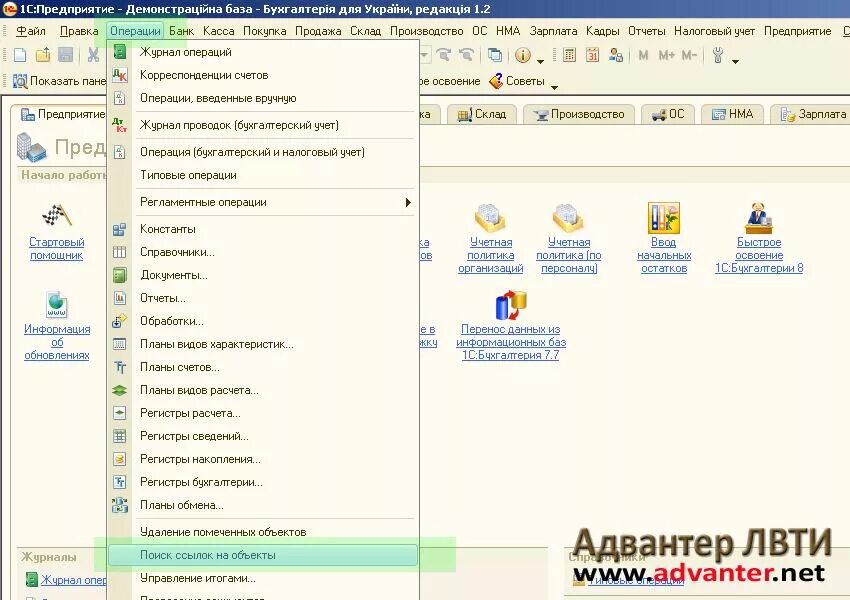Switch to the Производство tab

579,114
